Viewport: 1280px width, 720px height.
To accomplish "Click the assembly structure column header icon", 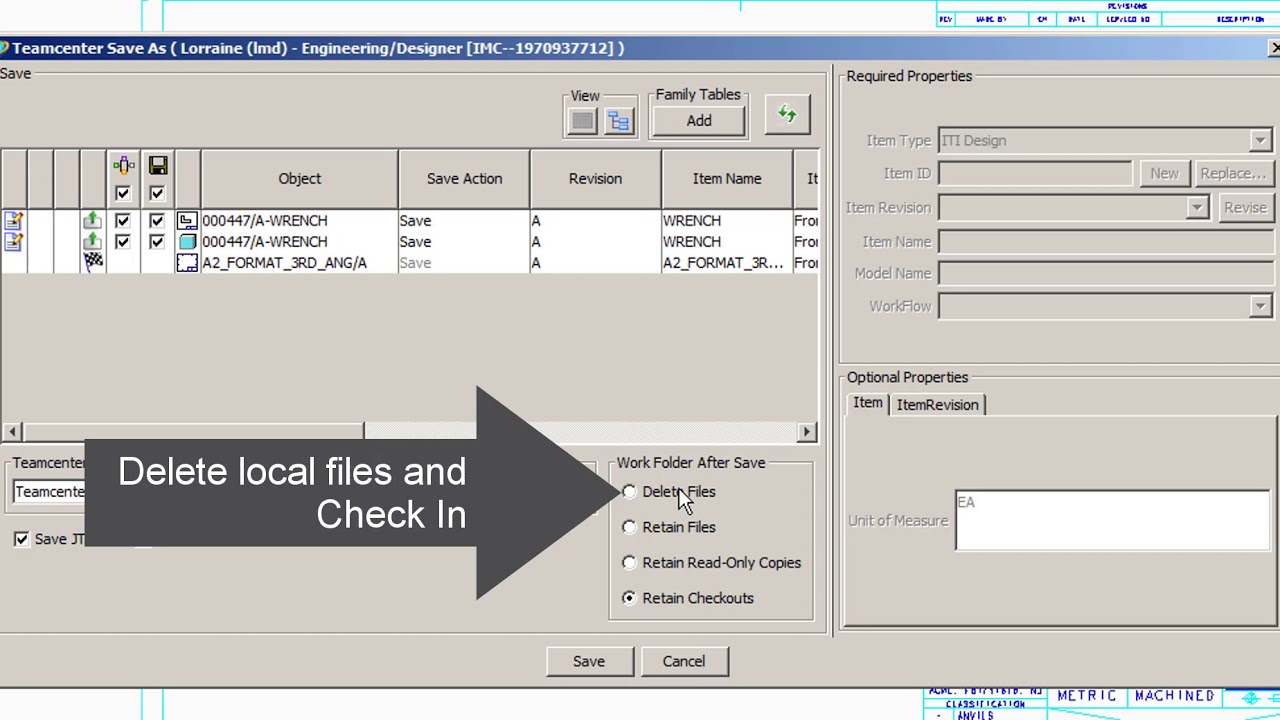I will [123, 166].
